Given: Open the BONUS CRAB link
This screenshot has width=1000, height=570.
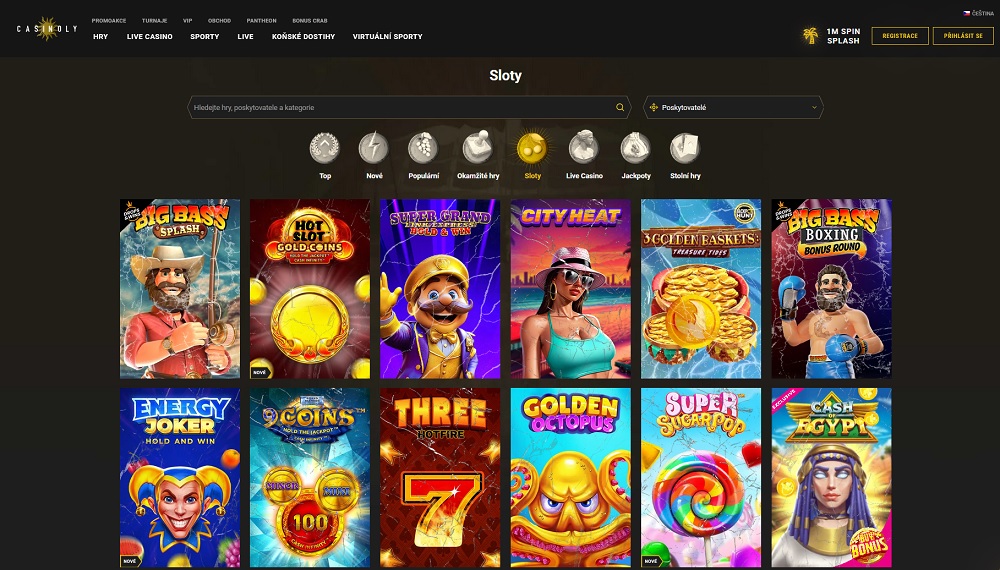Looking at the screenshot, I should 310,21.
